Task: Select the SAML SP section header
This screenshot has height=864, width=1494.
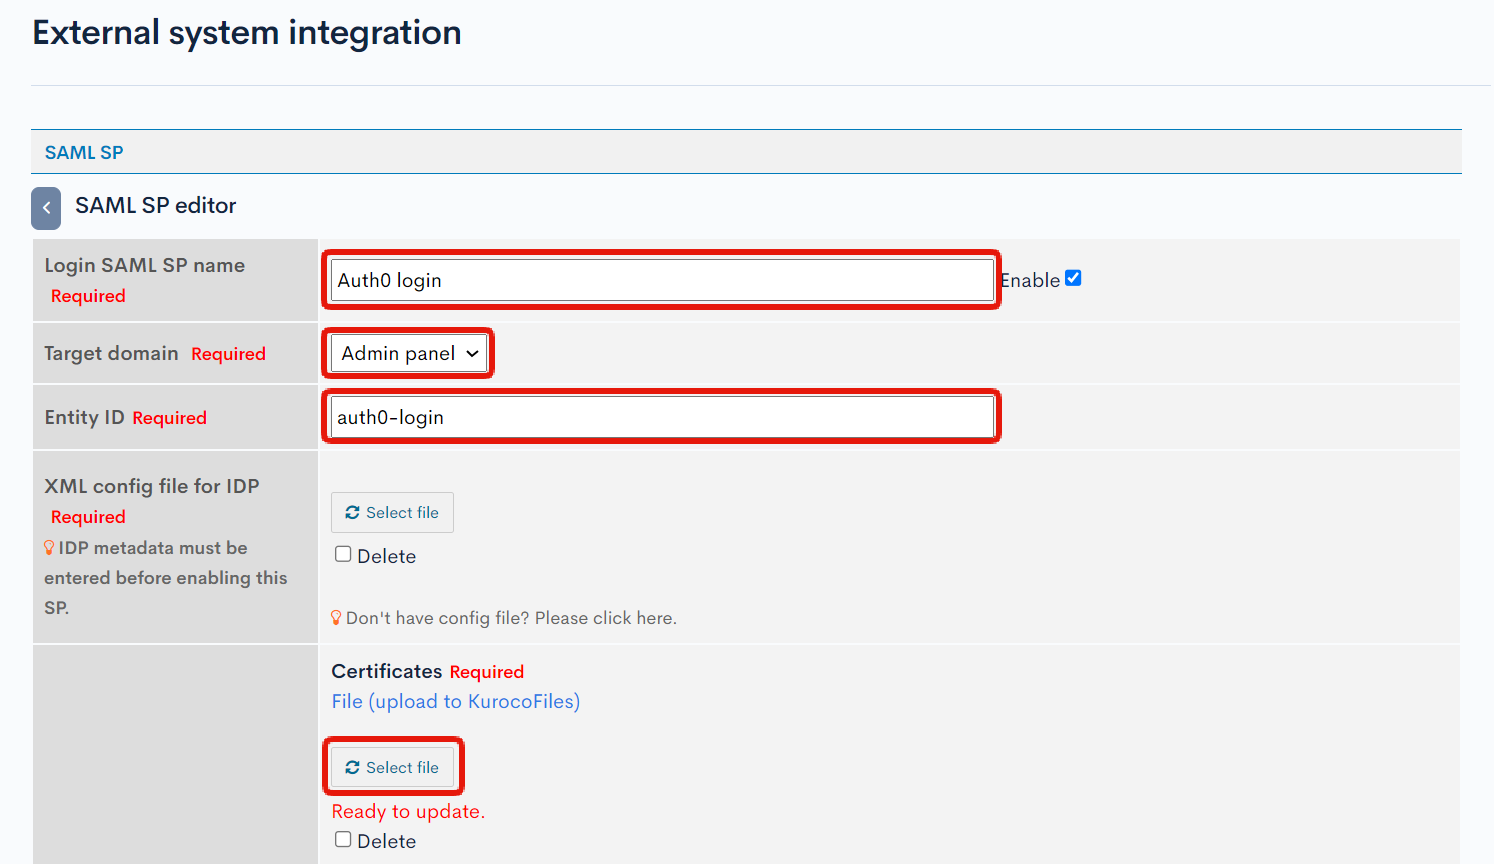Action: tap(83, 152)
